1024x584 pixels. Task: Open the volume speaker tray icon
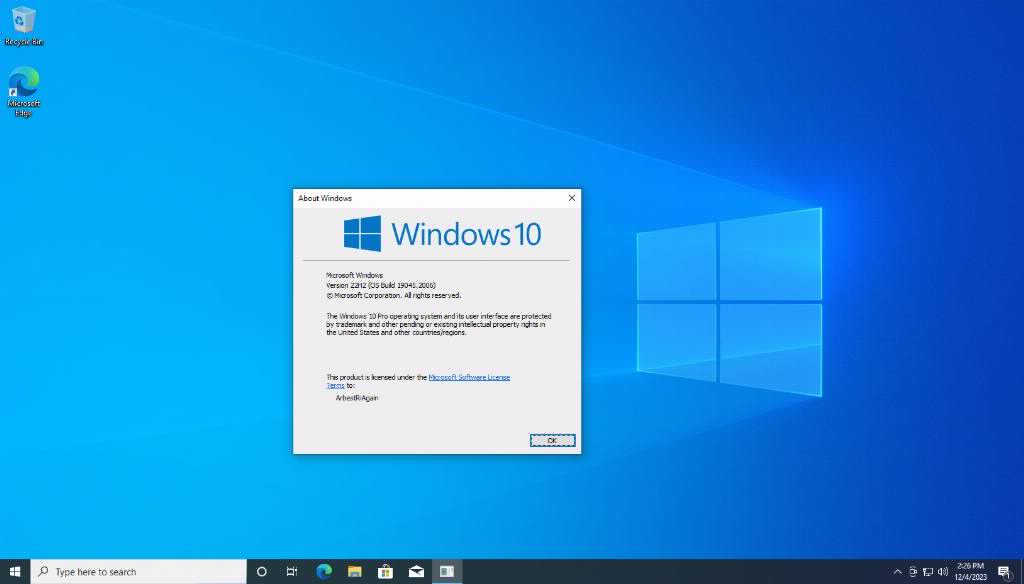pyautogui.click(x=942, y=572)
